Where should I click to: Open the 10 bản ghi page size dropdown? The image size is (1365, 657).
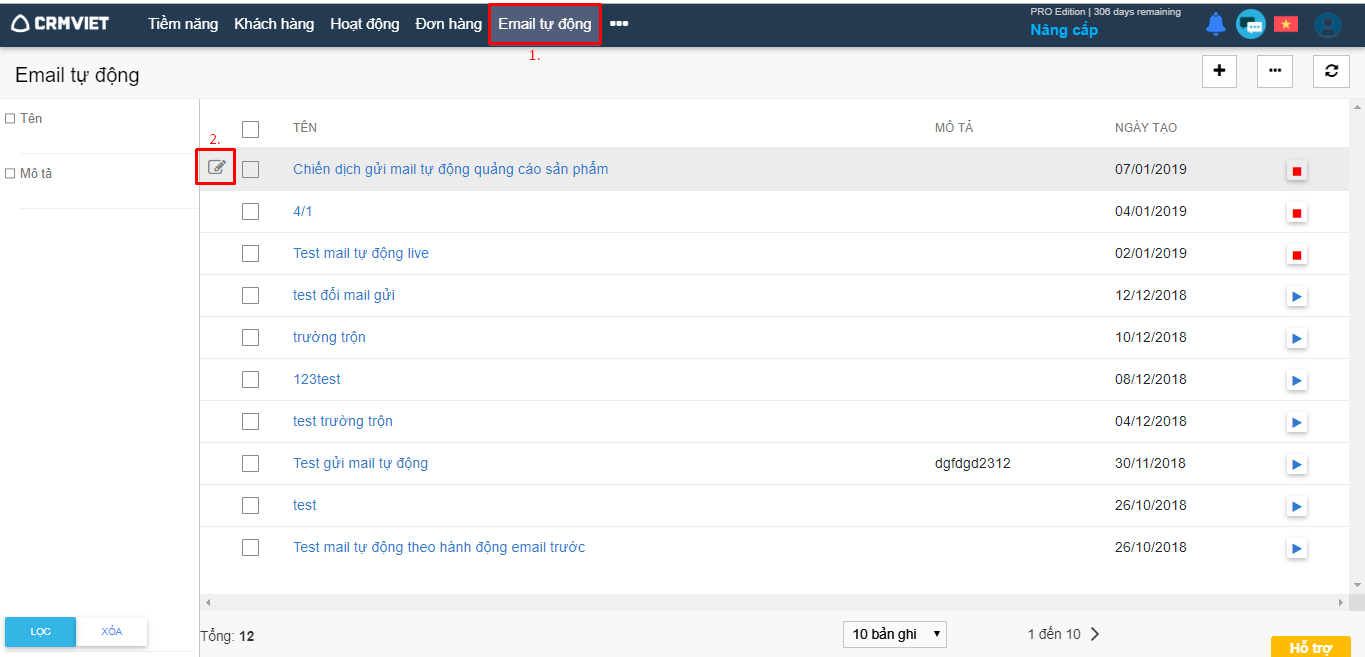895,634
